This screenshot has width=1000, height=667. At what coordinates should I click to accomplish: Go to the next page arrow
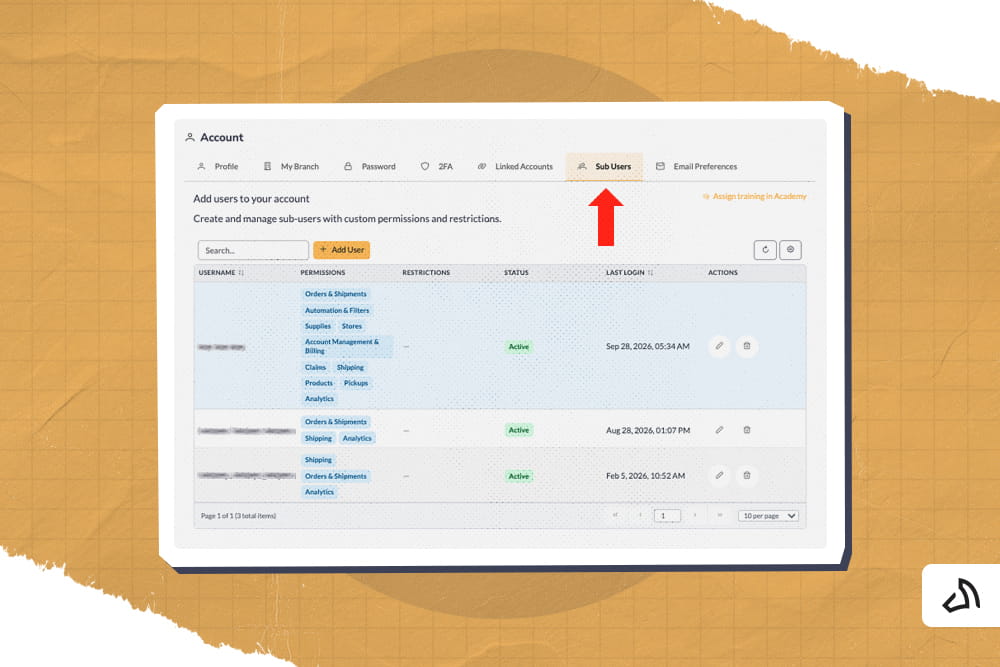695,515
